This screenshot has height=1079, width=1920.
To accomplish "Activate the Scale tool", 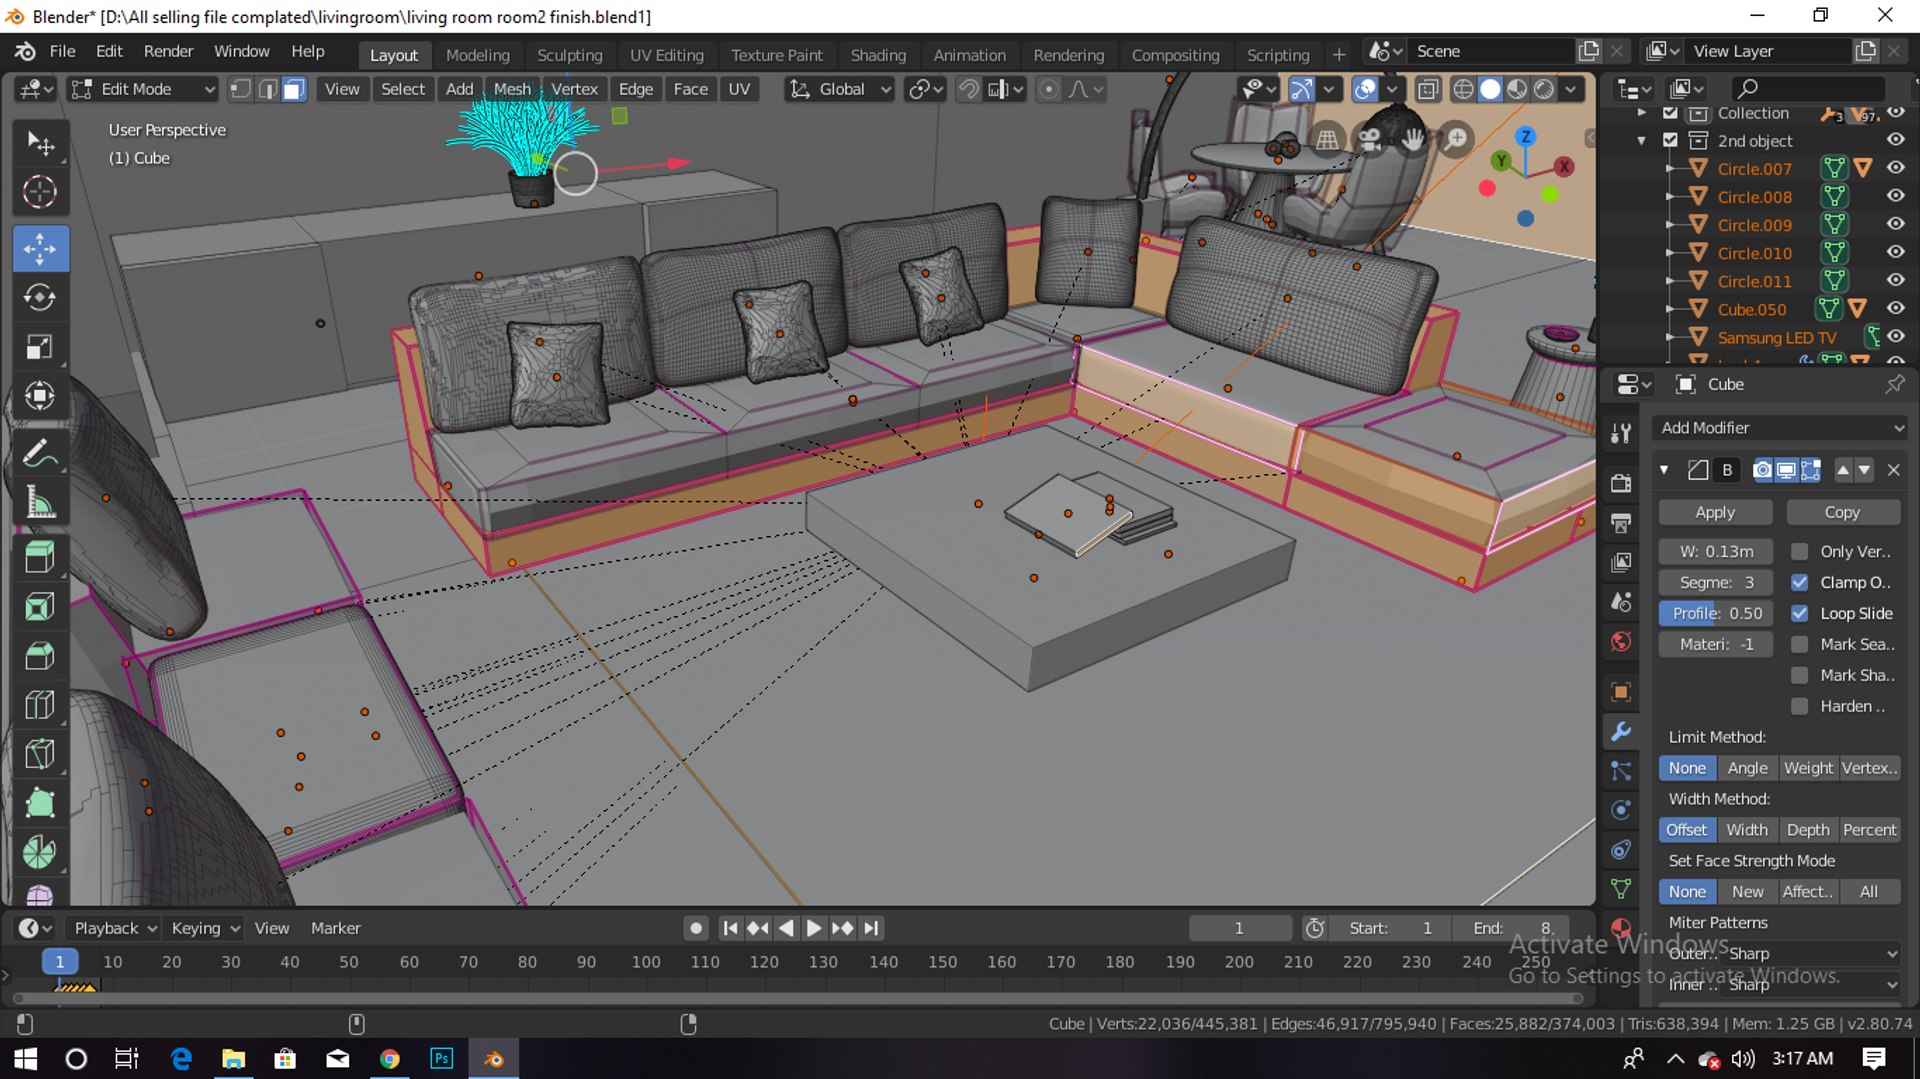I will (x=40, y=346).
